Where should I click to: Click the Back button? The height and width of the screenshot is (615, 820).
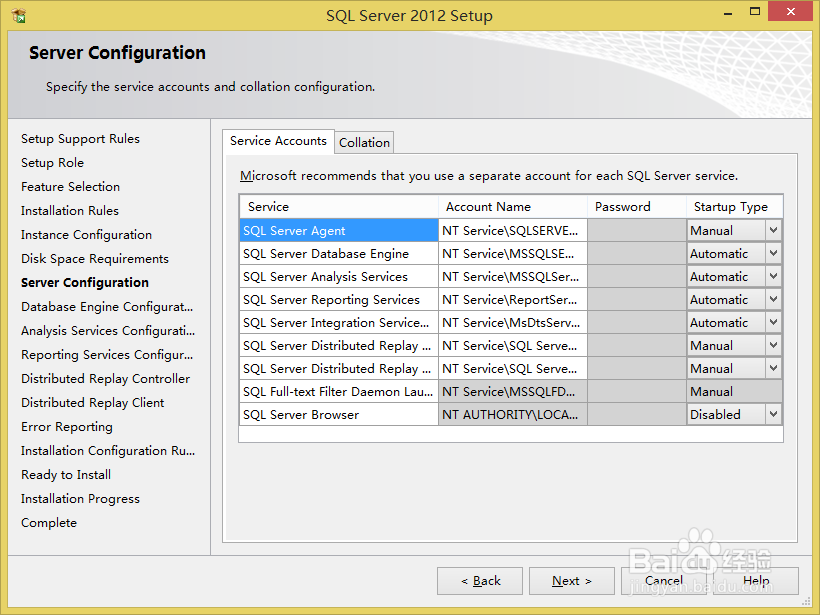479,580
